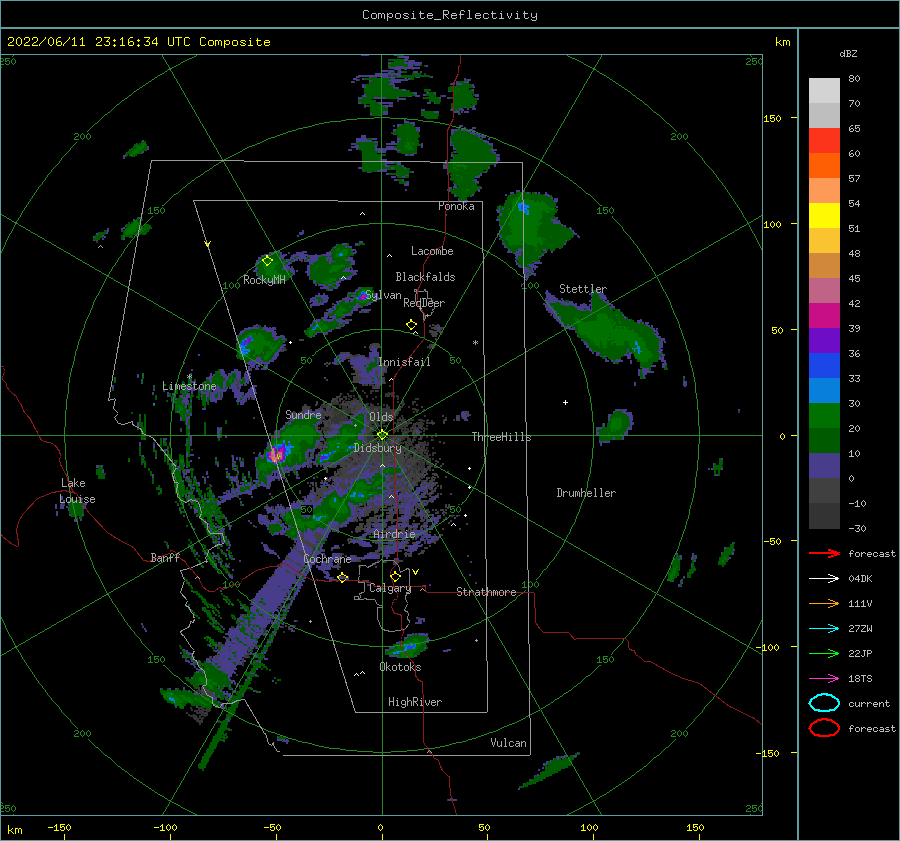The height and width of the screenshot is (841, 900).
Task: Select the Lake Louise label
Action: (77, 491)
